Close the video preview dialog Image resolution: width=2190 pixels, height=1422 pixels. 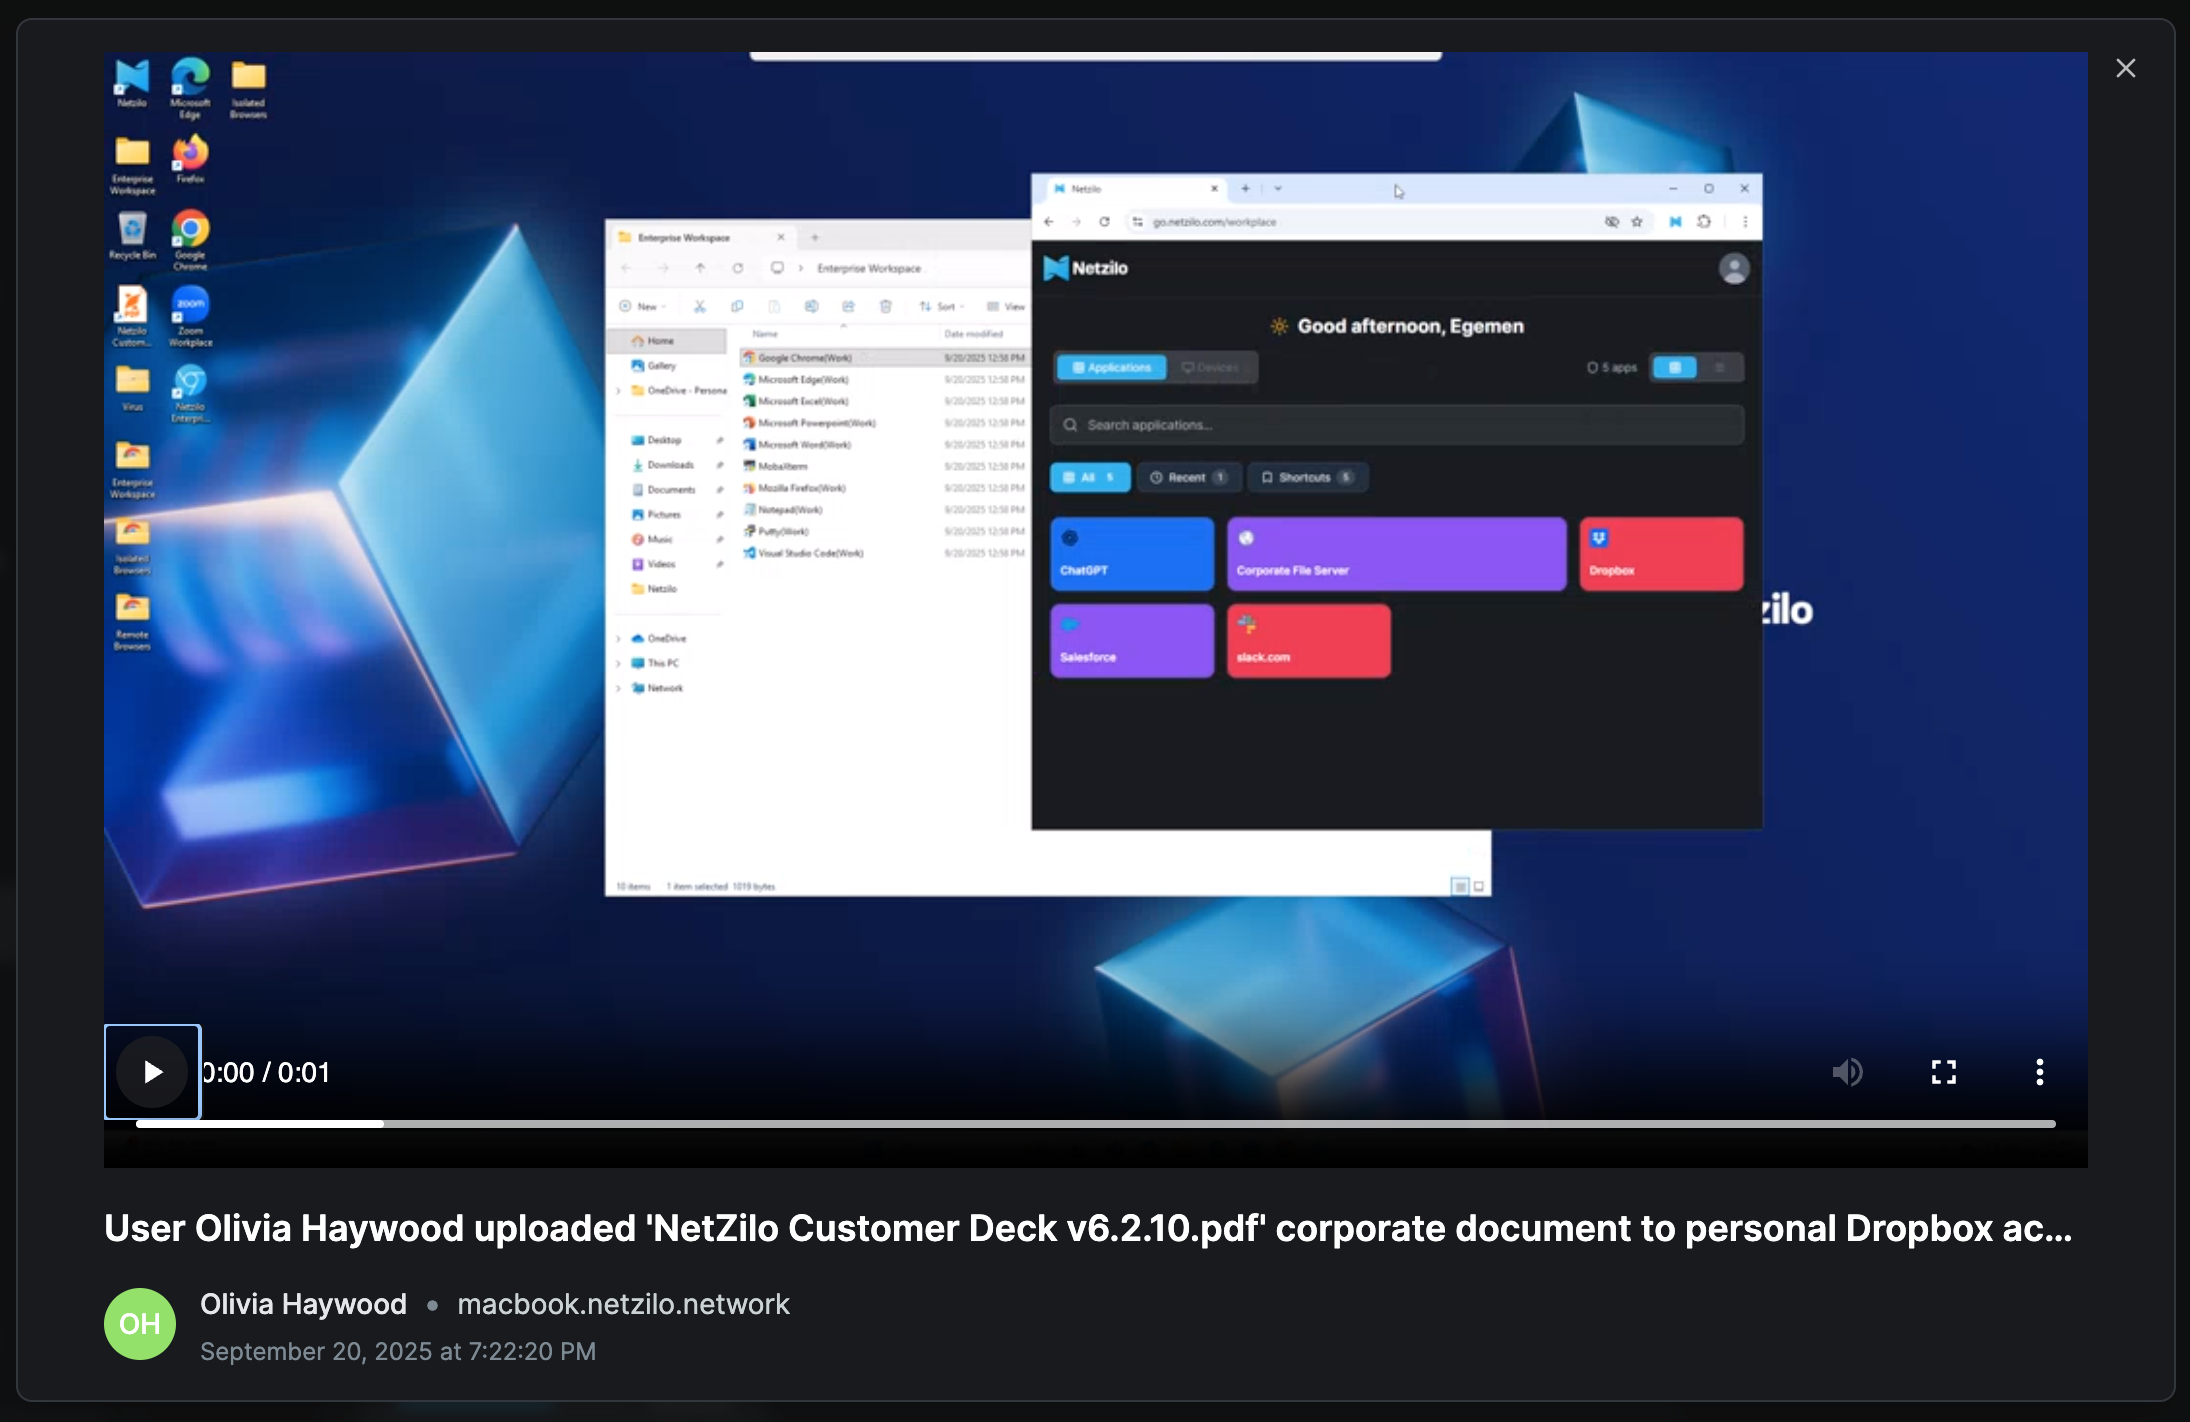tap(2125, 68)
